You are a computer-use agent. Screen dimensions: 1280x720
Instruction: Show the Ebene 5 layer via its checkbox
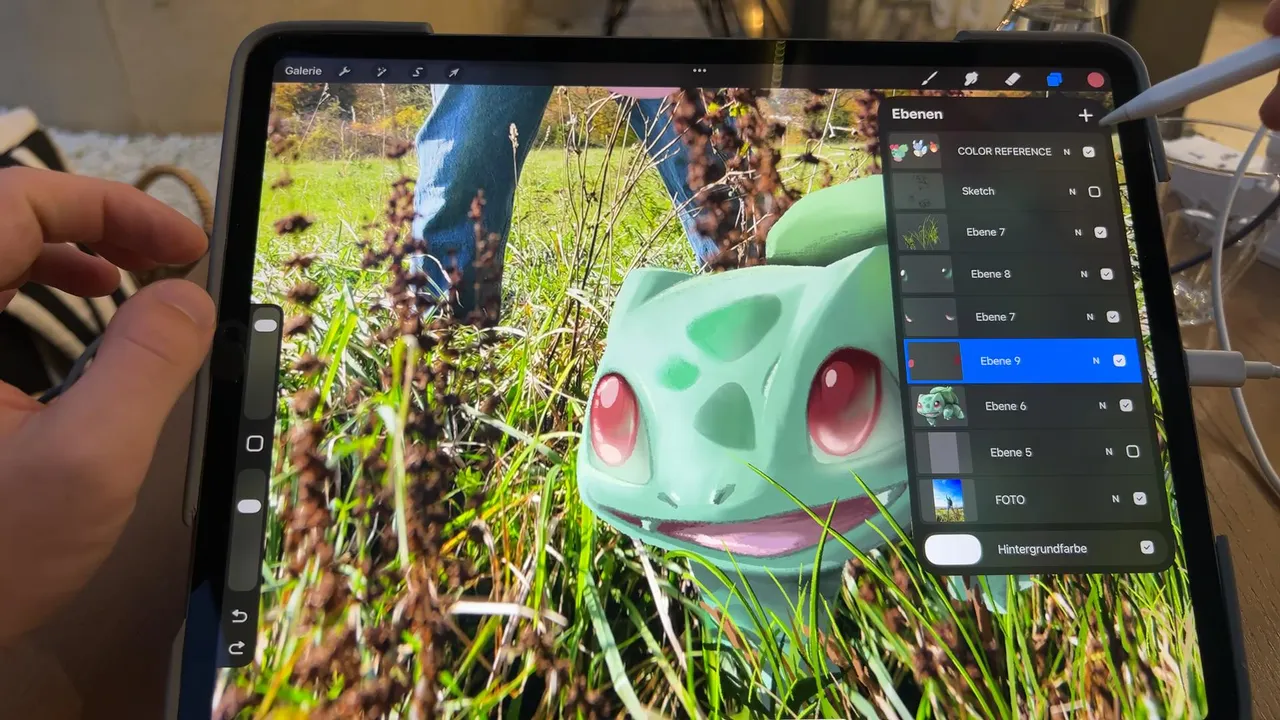(1133, 452)
